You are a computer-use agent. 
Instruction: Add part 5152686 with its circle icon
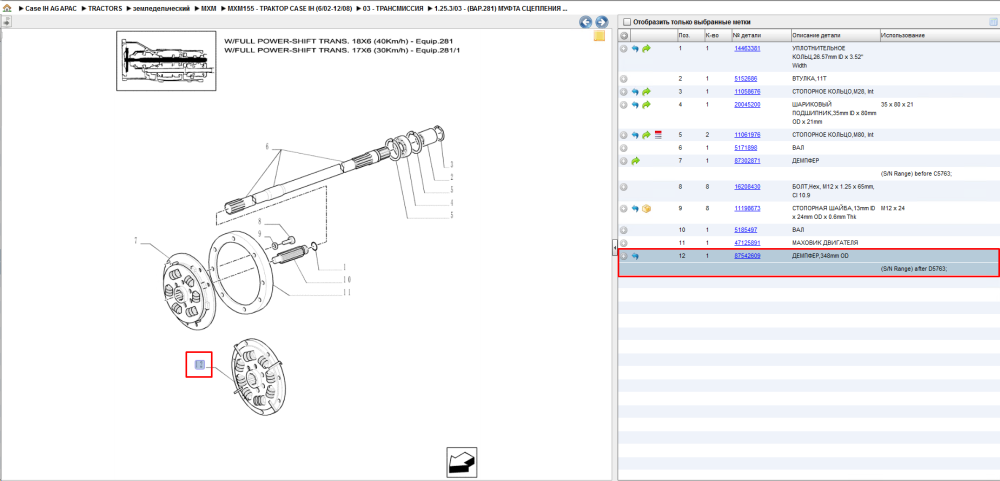624,79
